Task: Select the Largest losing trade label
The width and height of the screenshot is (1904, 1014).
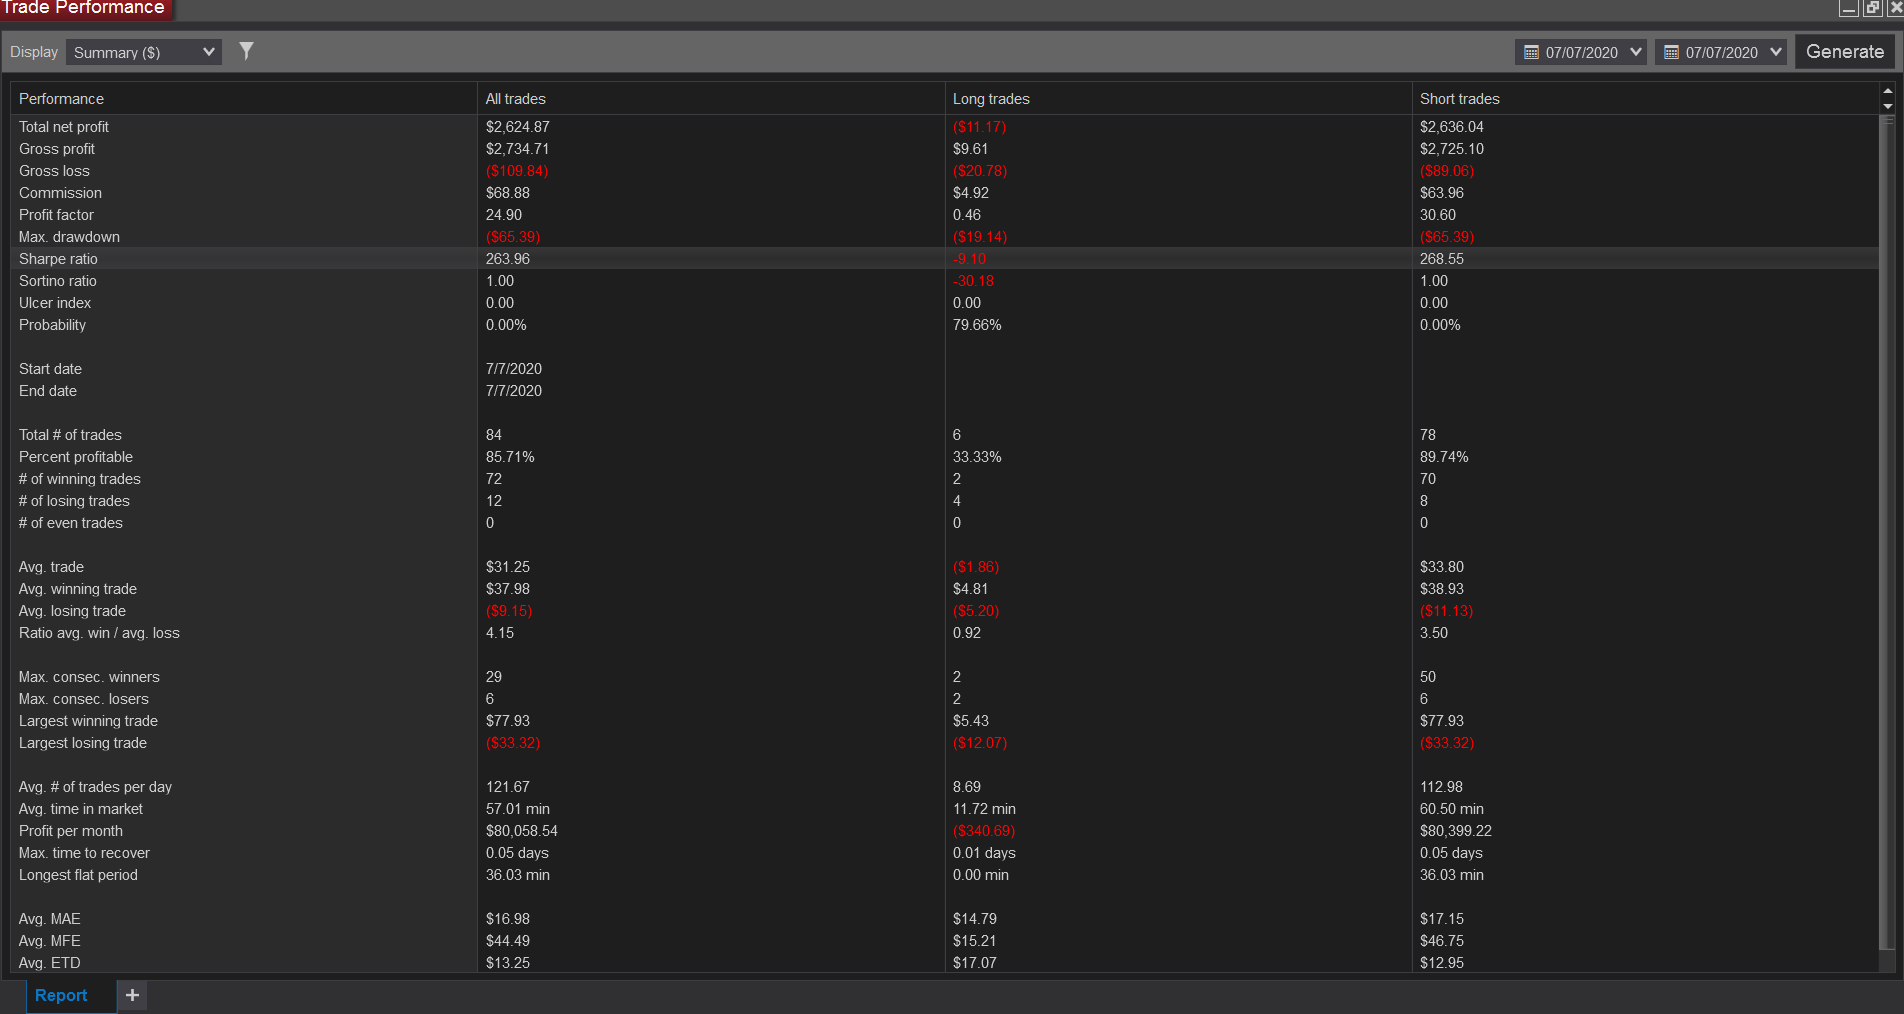Action: (x=83, y=743)
